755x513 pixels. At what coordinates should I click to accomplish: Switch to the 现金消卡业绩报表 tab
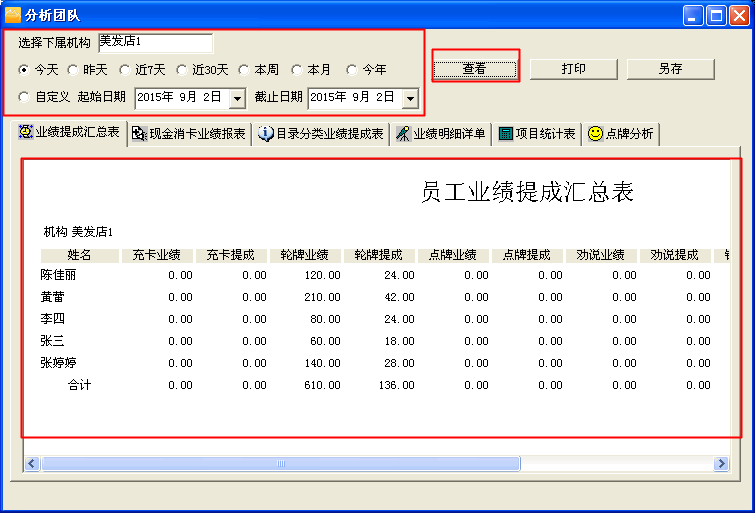click(x=189, y=133)
